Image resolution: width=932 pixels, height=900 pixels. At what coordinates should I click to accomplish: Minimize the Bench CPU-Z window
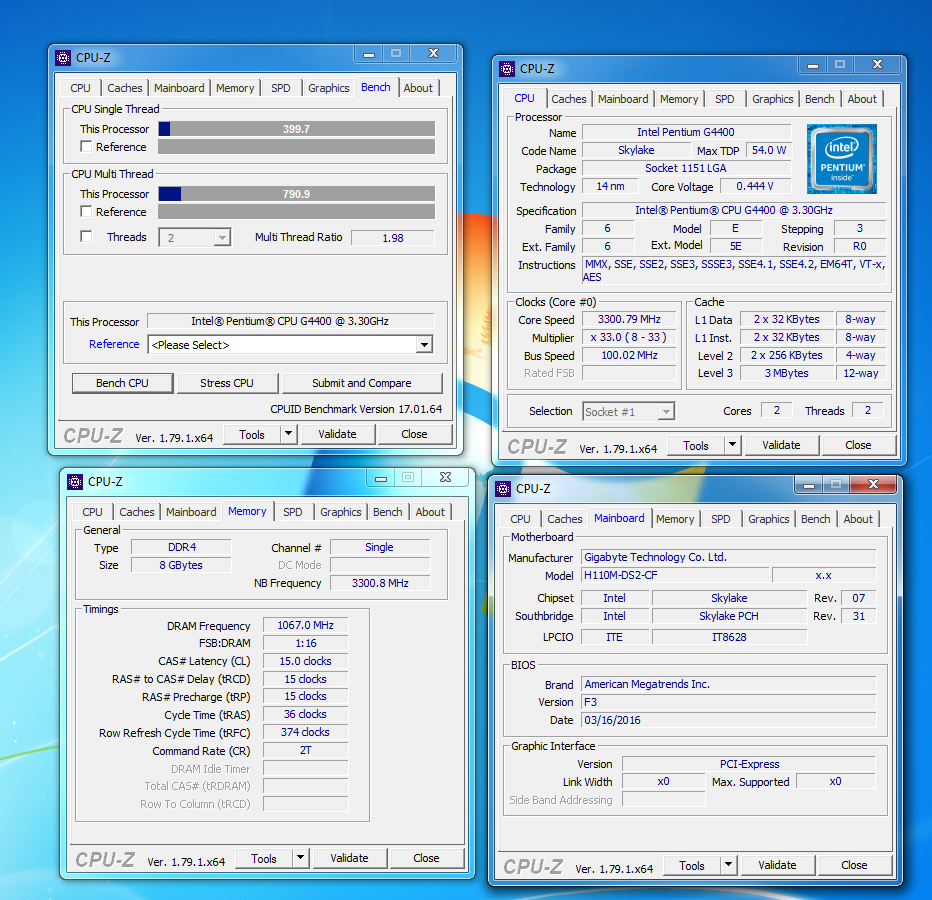369,54
